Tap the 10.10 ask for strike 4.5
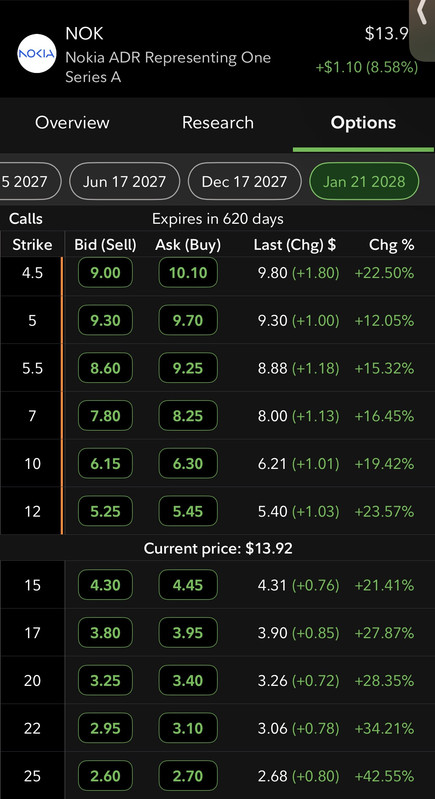 point(188,273)
